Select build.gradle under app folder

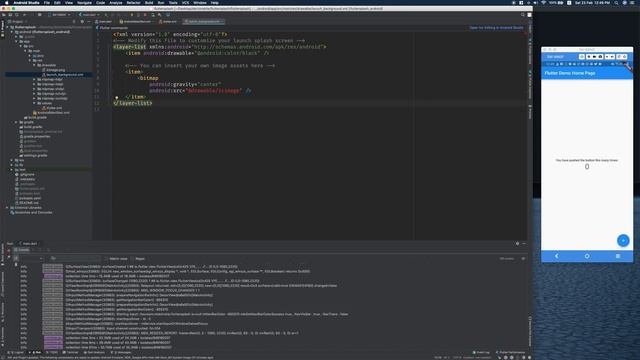tap(36, 118)
